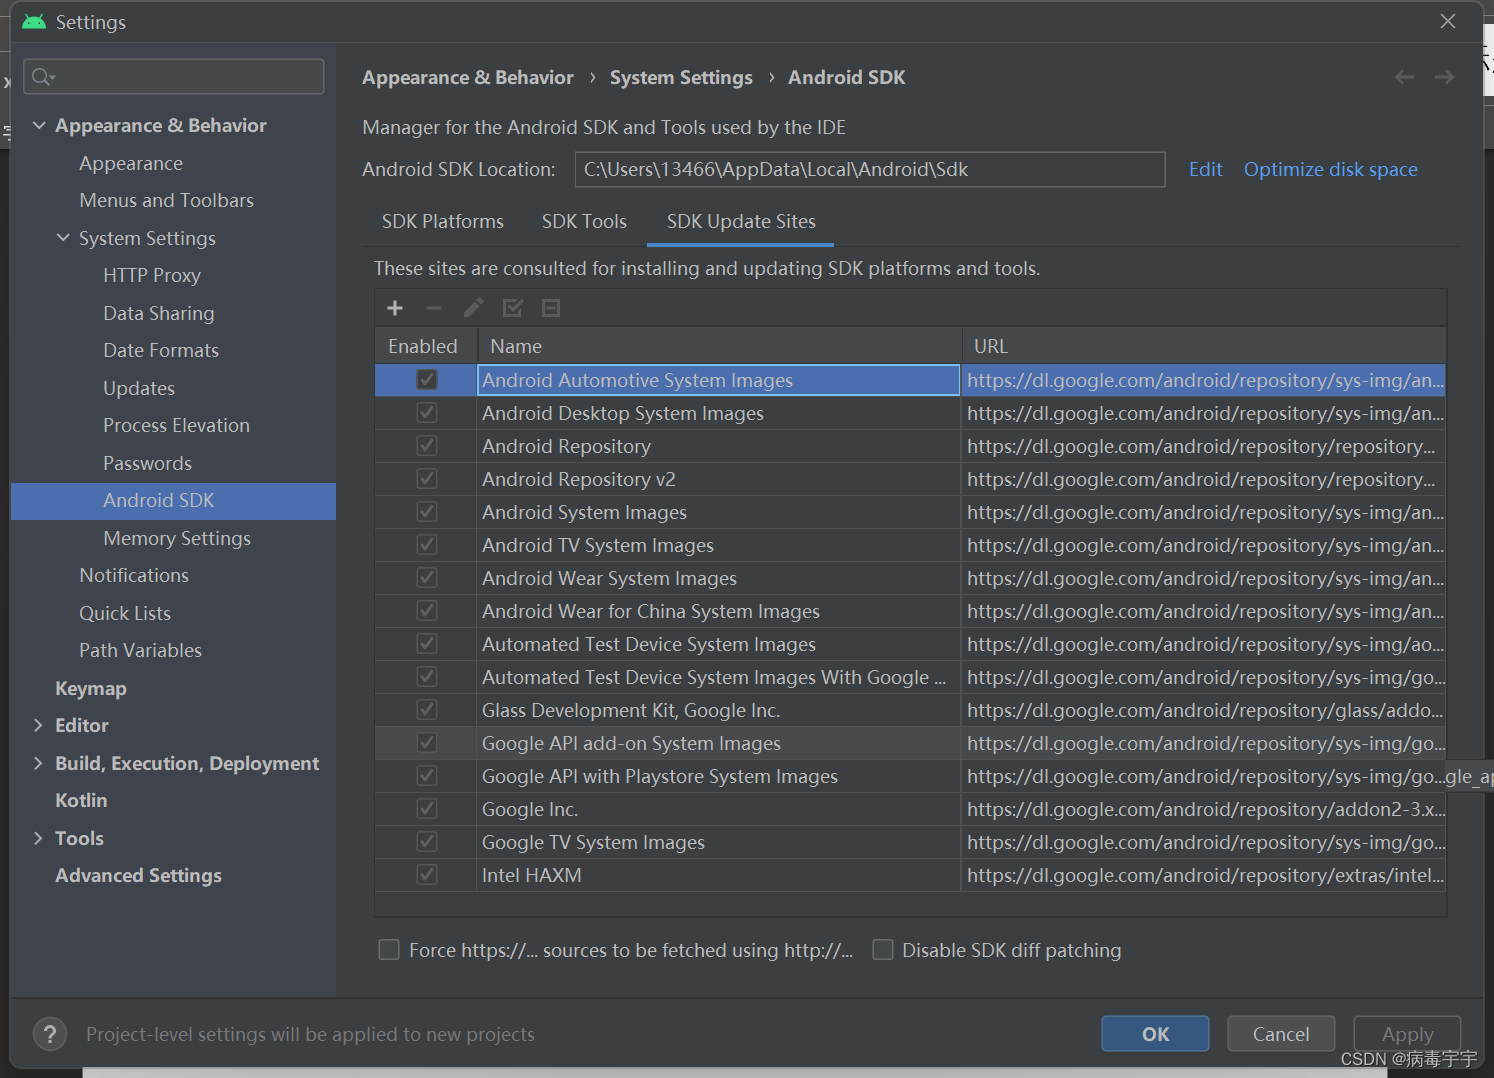Toggle Android Repository v2 checkbox
The height and width of the screenshot is (1078, 1494).
click(427, 479)
